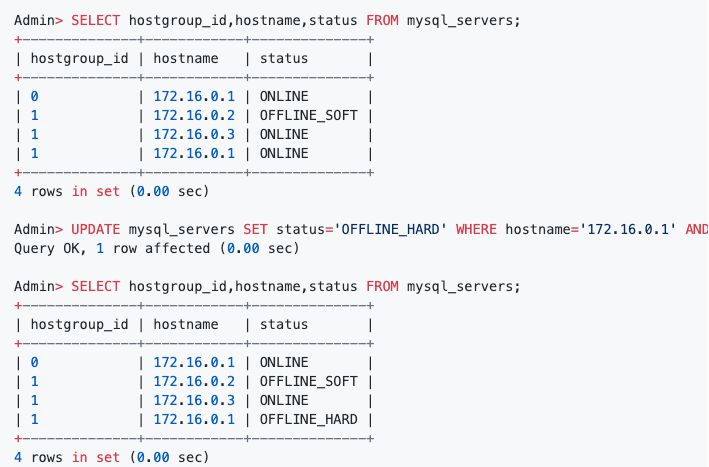Click 172.16.0.3 in the first result table

tap(194, 134)
